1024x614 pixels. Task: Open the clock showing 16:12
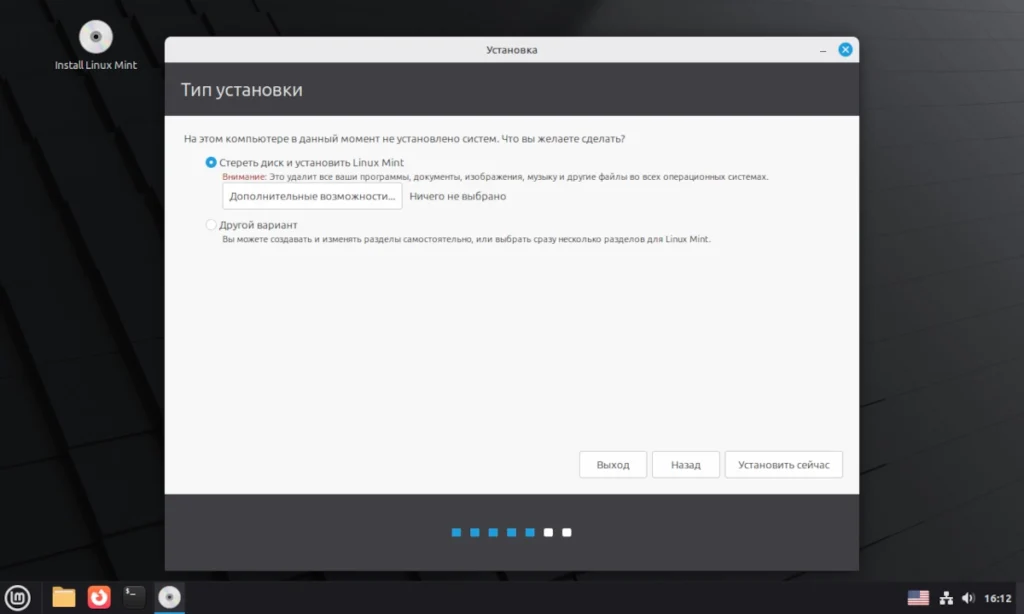point(998,598)
